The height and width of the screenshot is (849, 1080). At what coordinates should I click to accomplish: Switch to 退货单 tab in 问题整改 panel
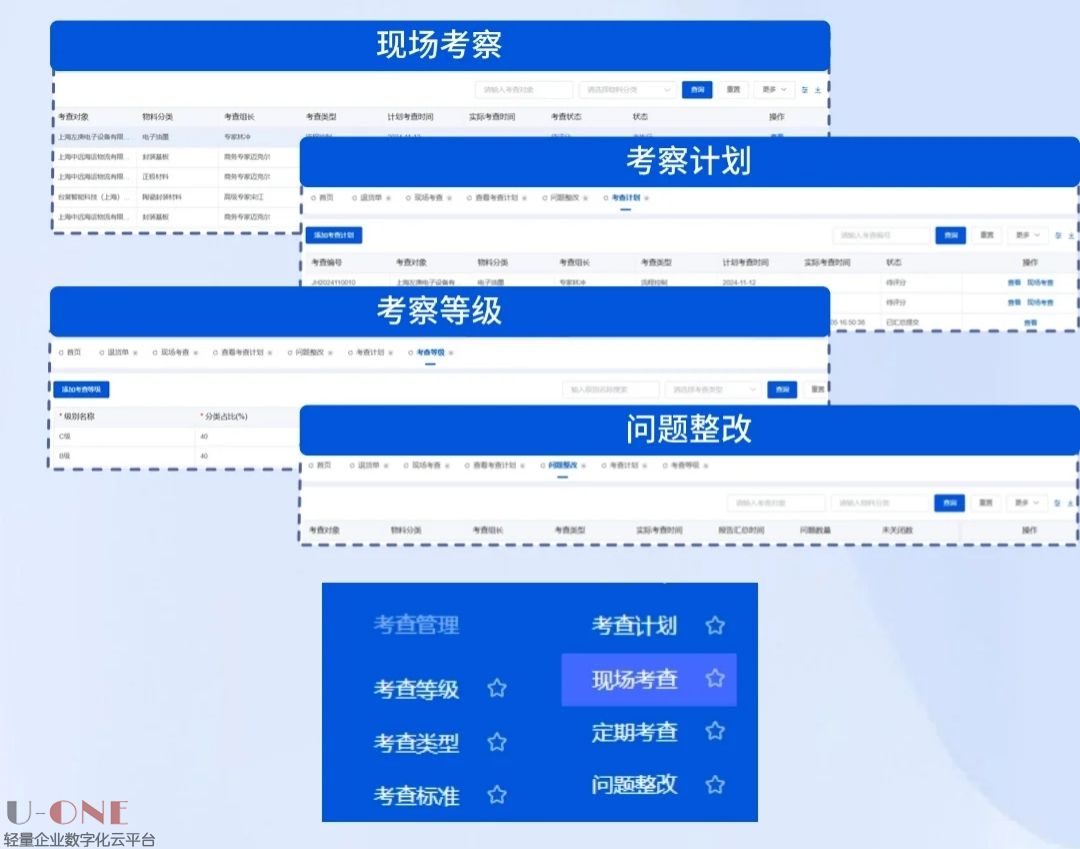(368, 465)
